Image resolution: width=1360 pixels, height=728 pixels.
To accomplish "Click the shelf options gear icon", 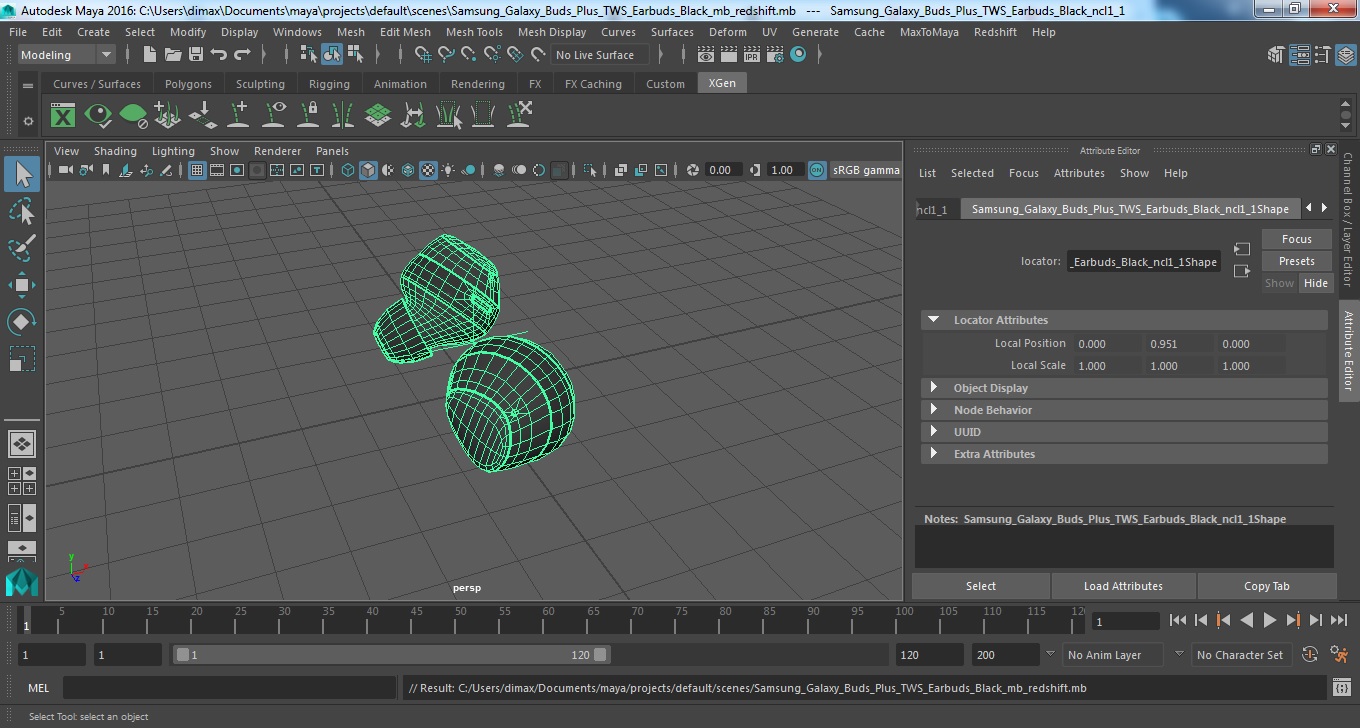I will [x=28, y=121].
